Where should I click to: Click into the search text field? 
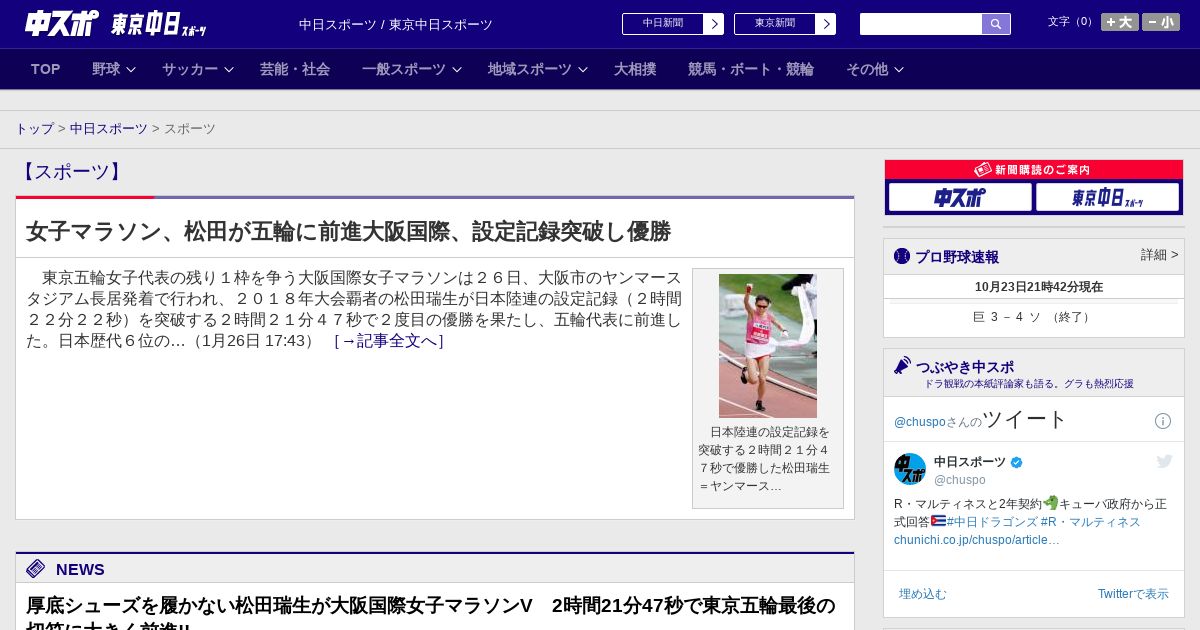[920, 24]
